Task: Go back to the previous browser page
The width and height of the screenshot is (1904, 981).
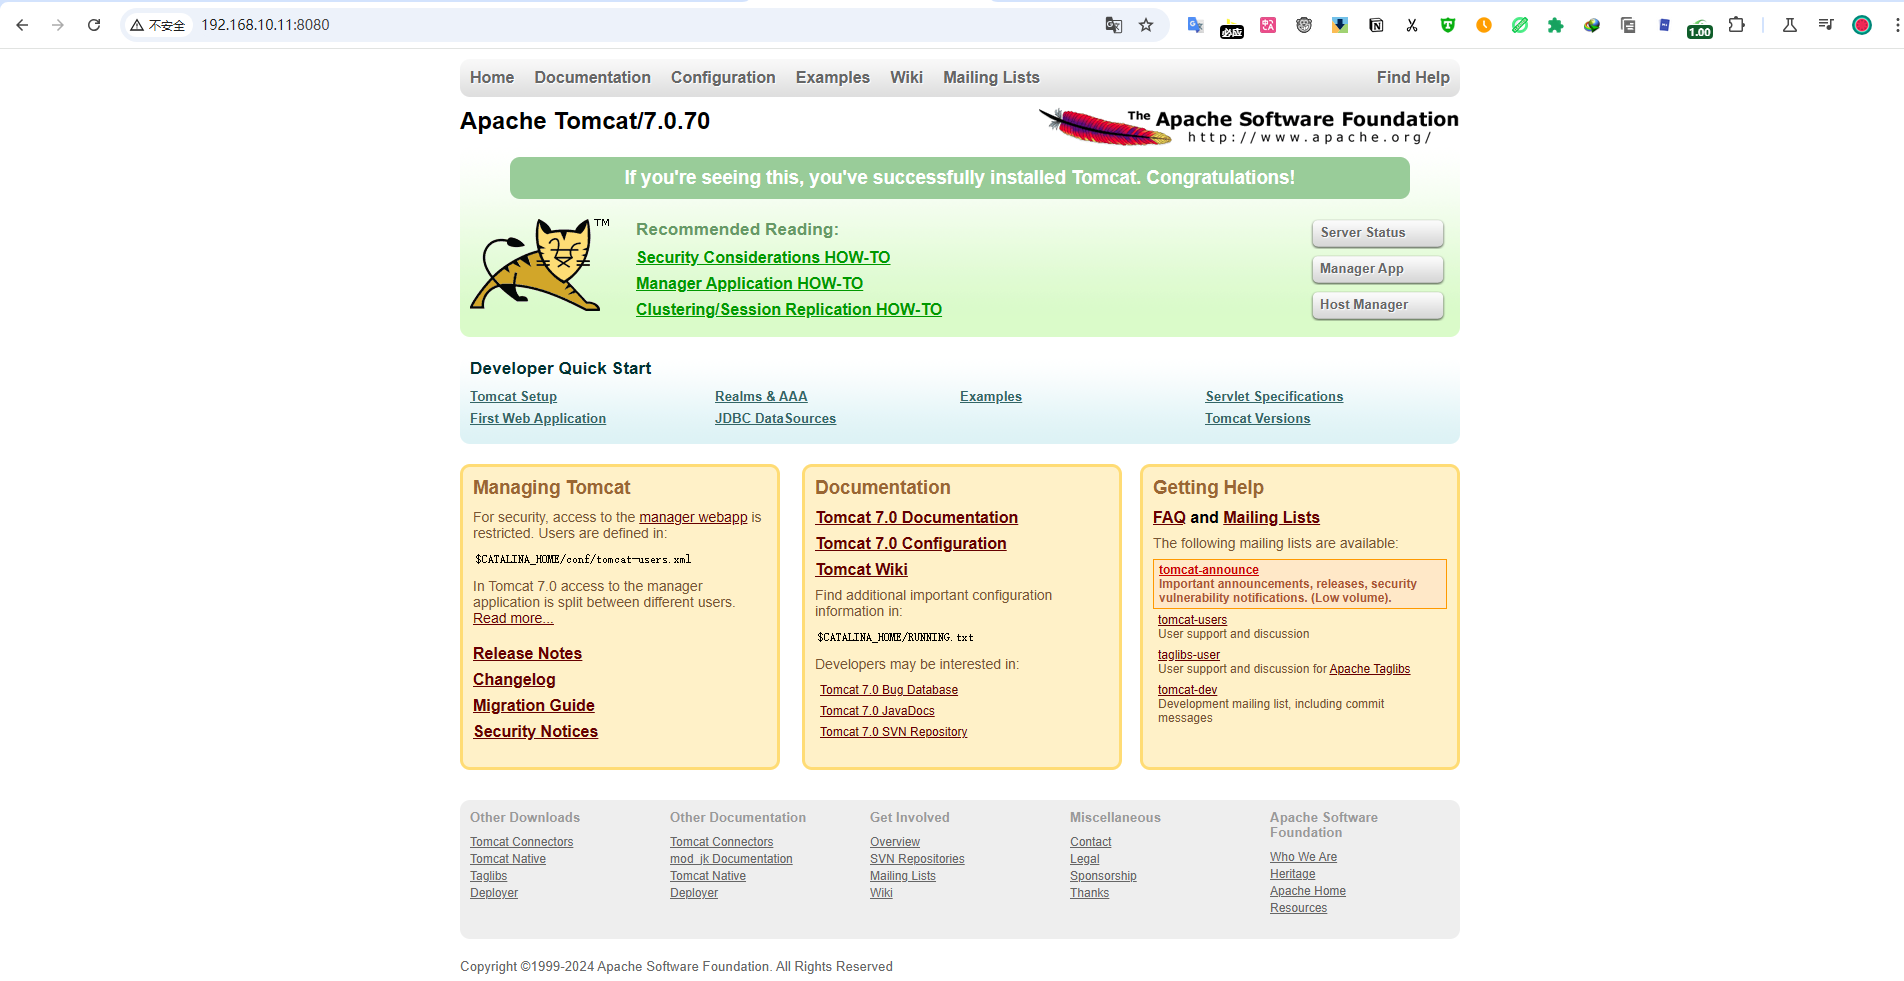Action: 22,25
